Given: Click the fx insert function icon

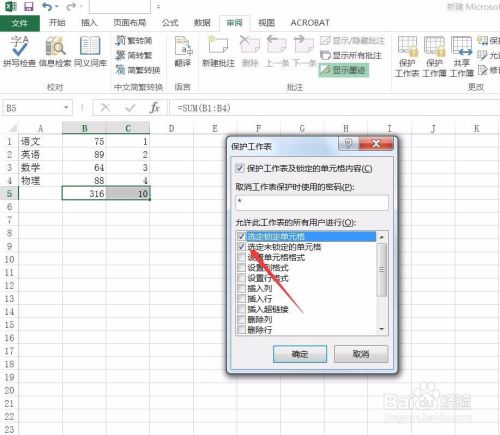Looking at the screenshot, I should click(x=155, y=108).
